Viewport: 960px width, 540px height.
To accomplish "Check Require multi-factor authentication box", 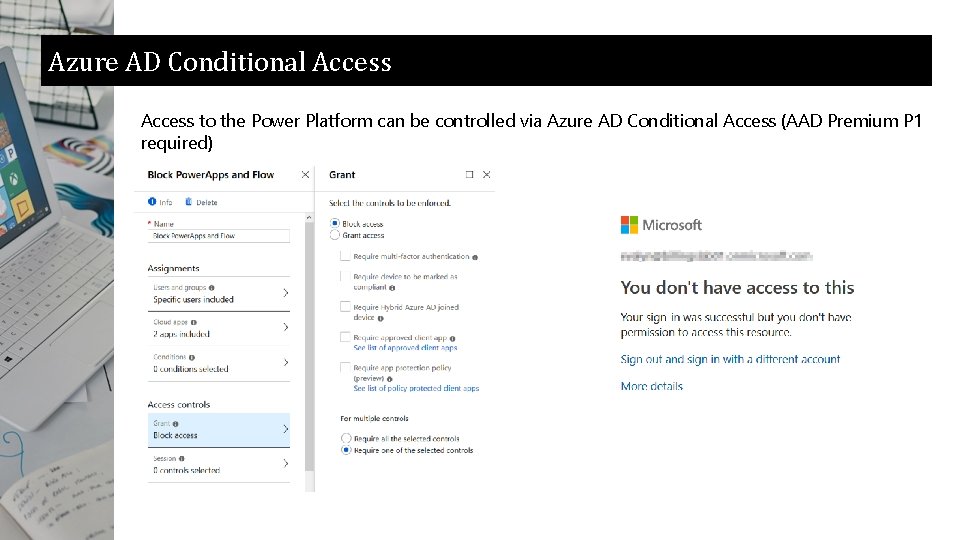I will click(x=345, y=257).
